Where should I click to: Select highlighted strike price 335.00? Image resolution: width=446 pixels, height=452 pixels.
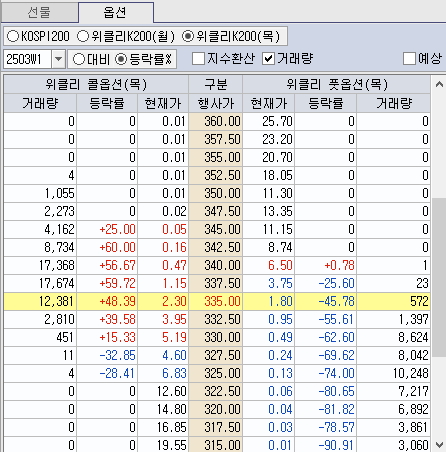(216, 301)
